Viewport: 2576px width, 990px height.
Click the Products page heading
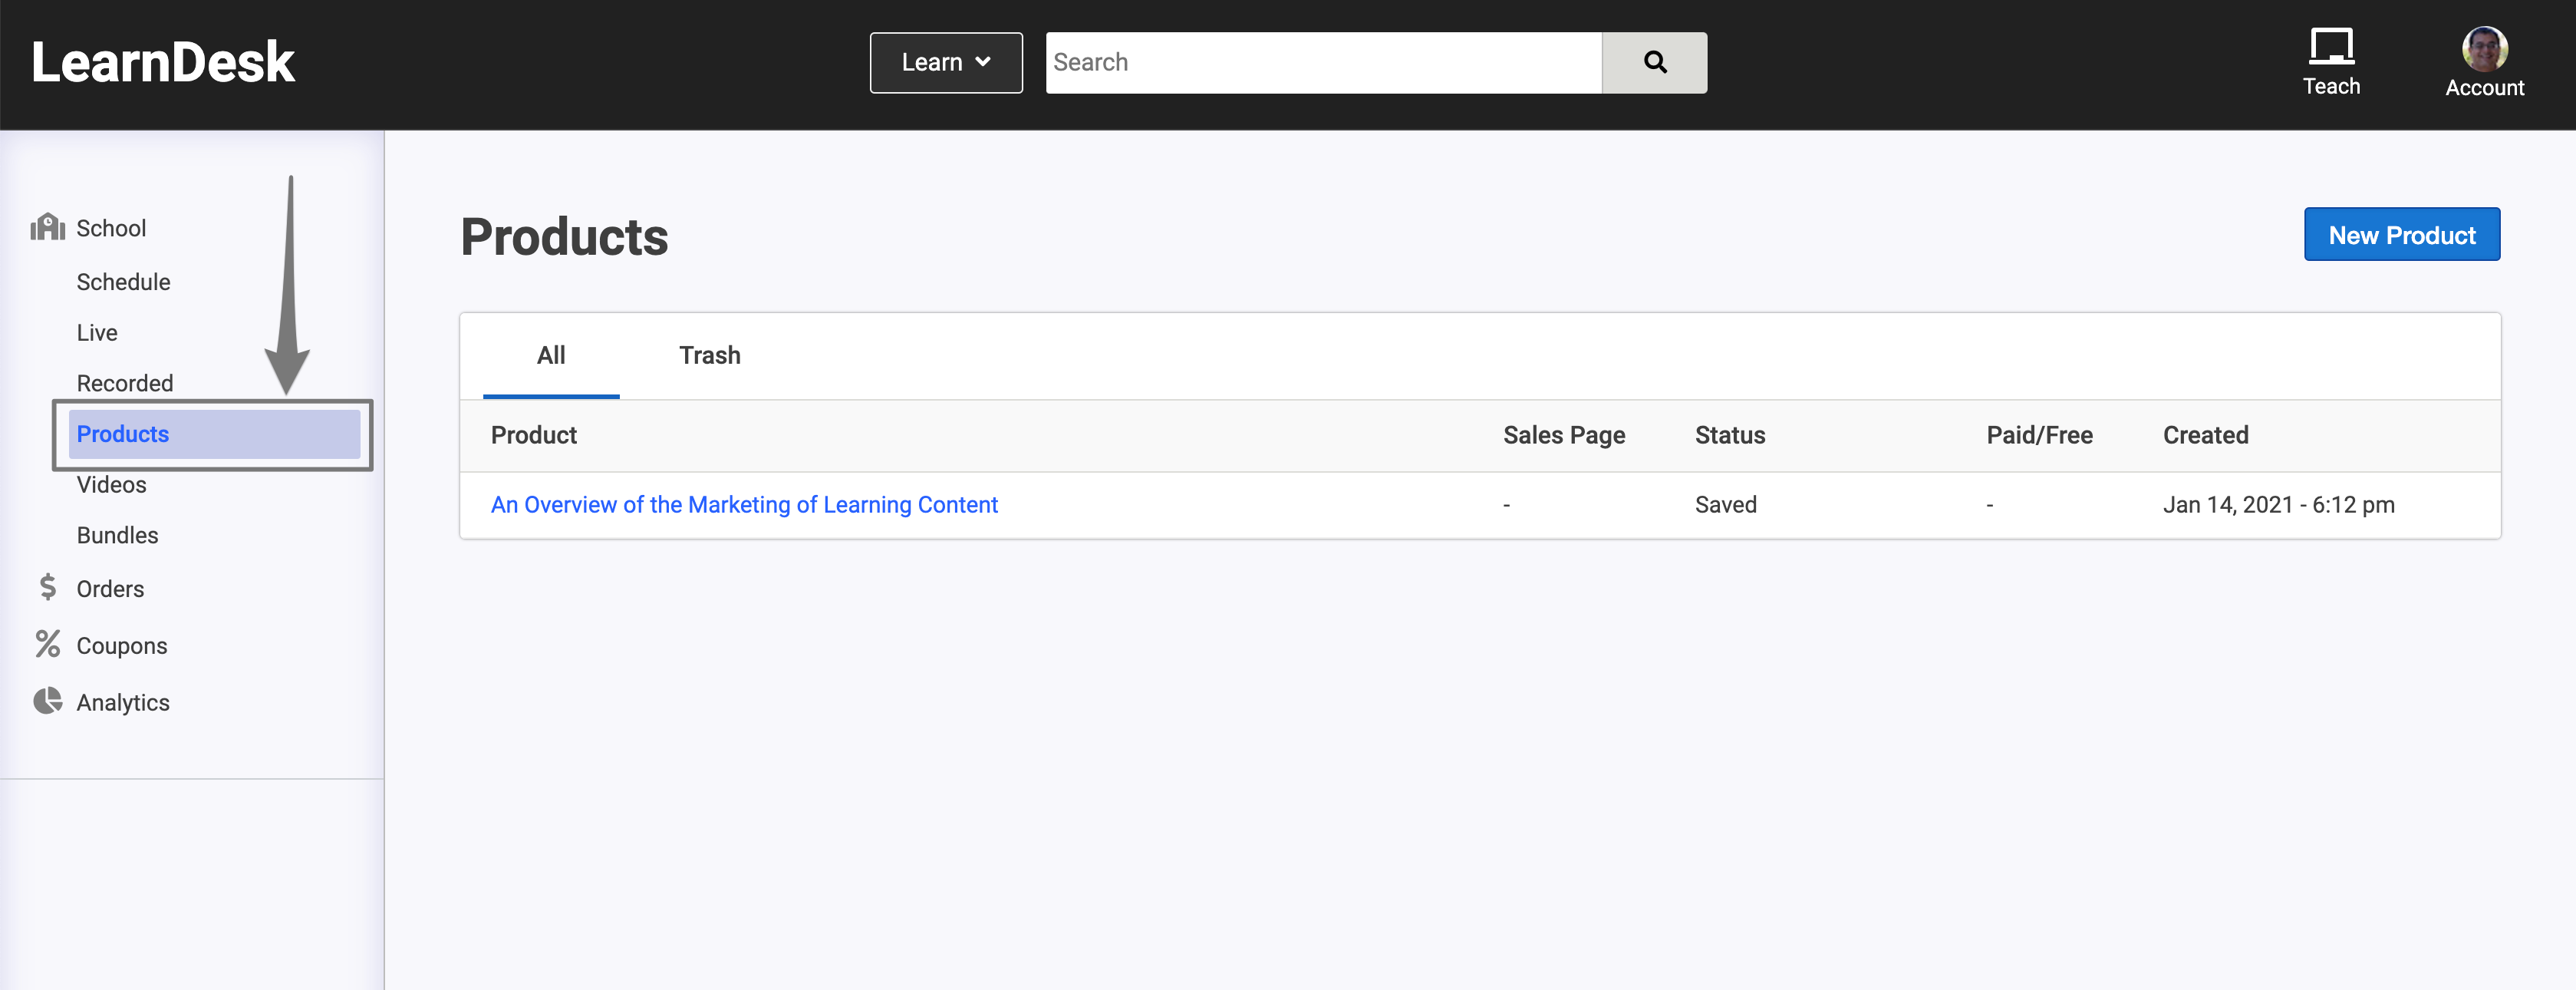[x=564, y=238]
